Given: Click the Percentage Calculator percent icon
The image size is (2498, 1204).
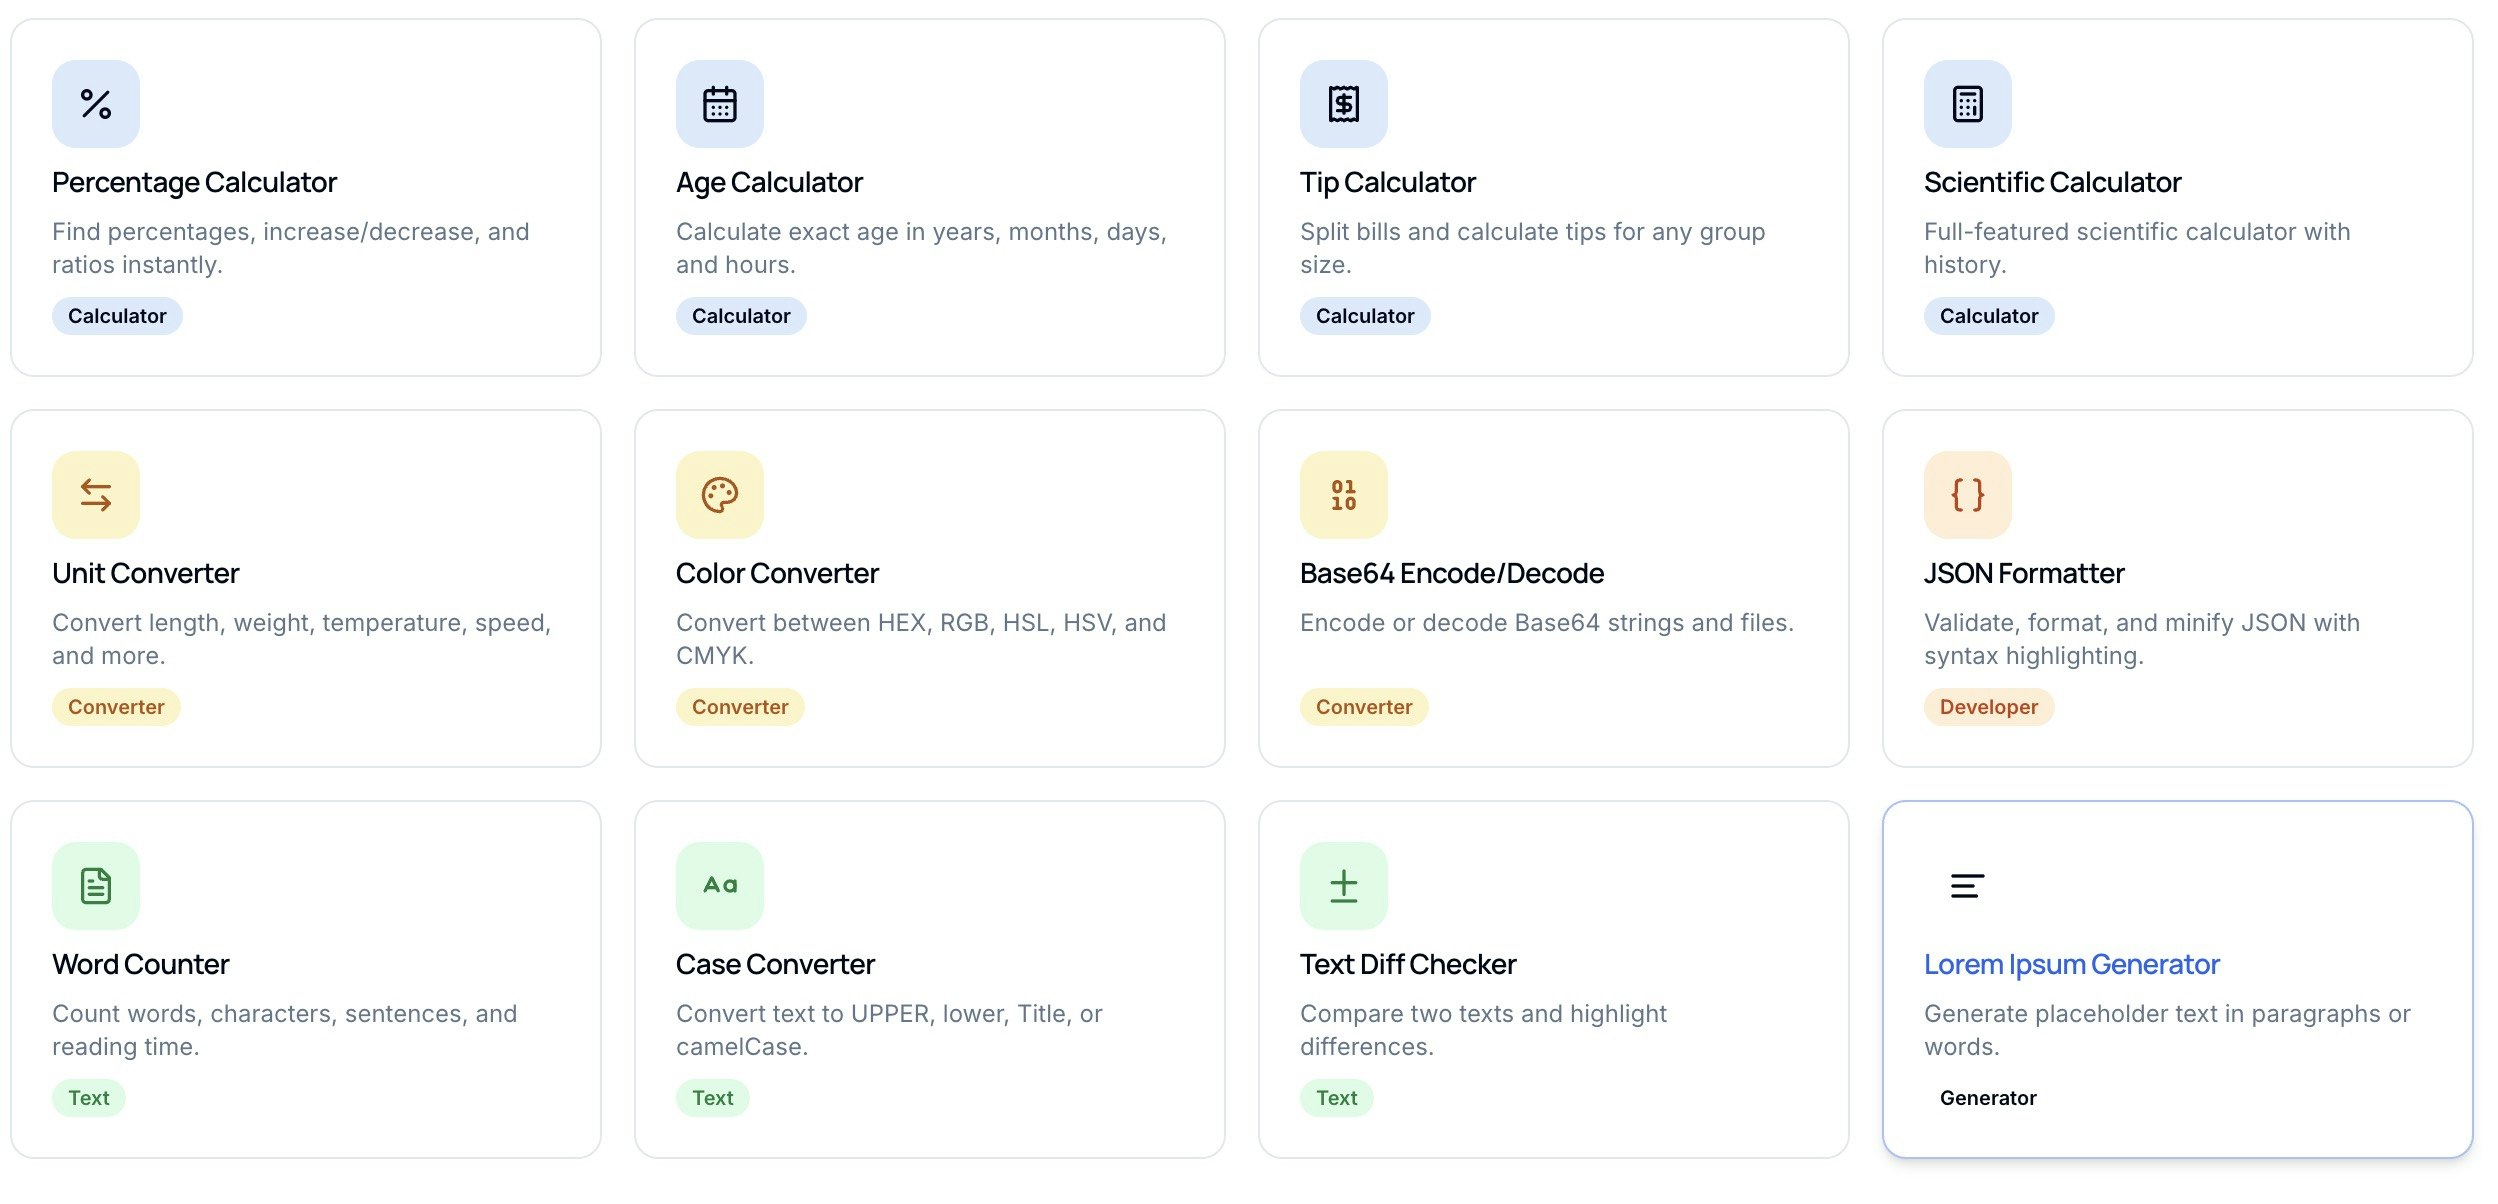Looking at the screenshot, I should [x=95, y=102].
